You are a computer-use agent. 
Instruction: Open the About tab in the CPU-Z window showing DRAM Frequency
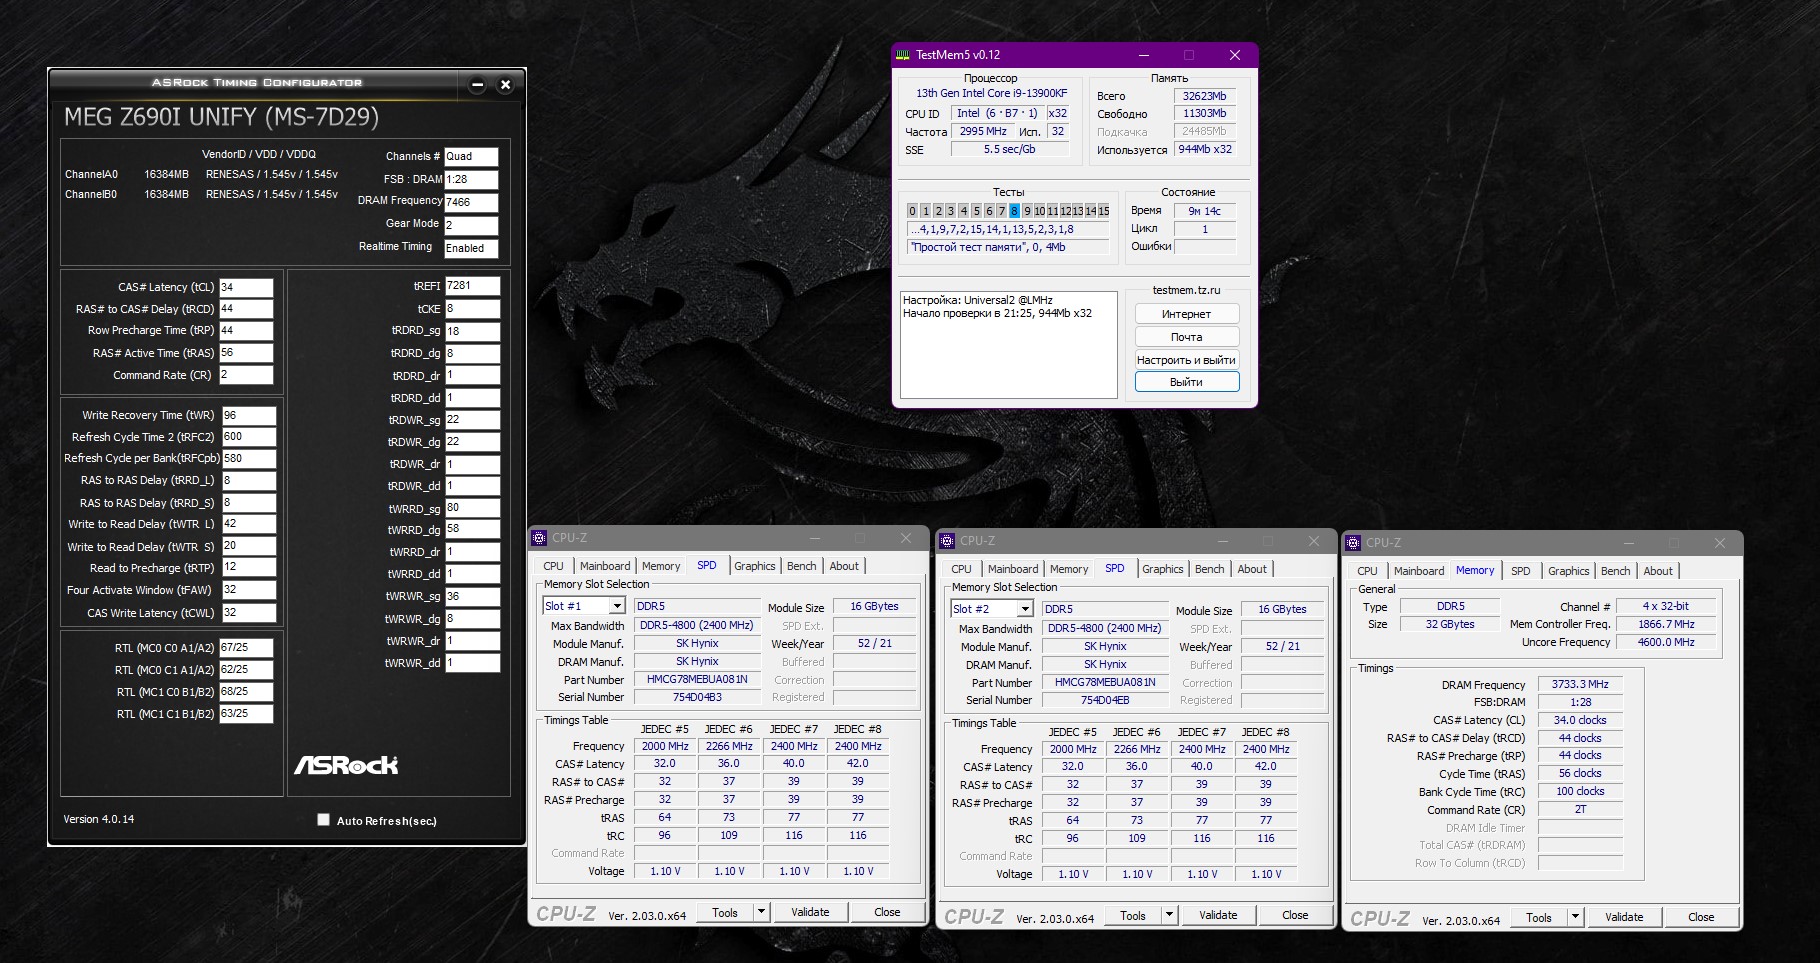pyautogui.click(x=1658, y=571)
